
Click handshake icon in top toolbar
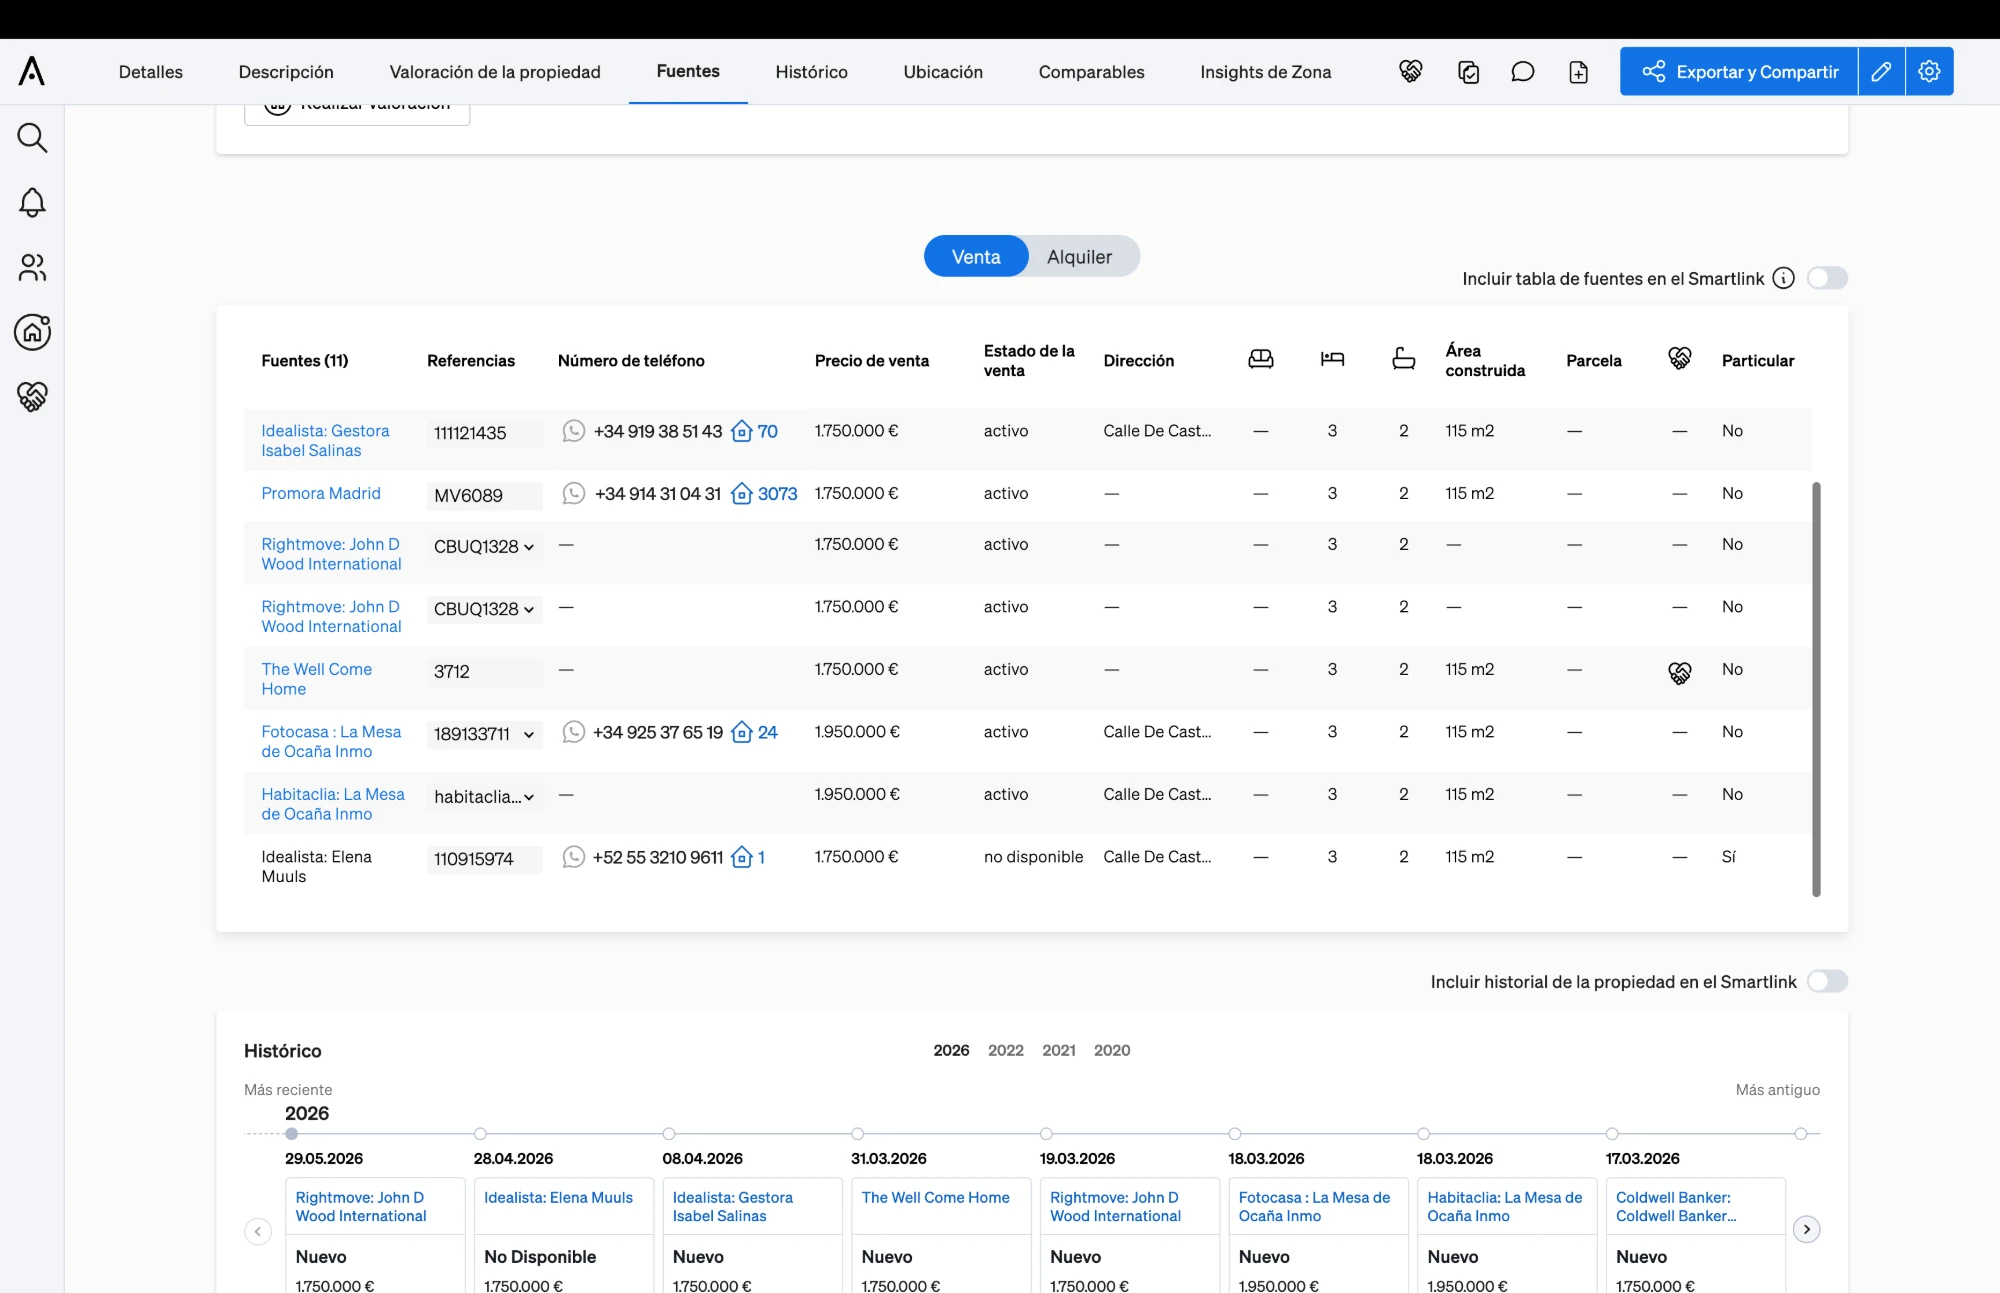pos(1410,72)
